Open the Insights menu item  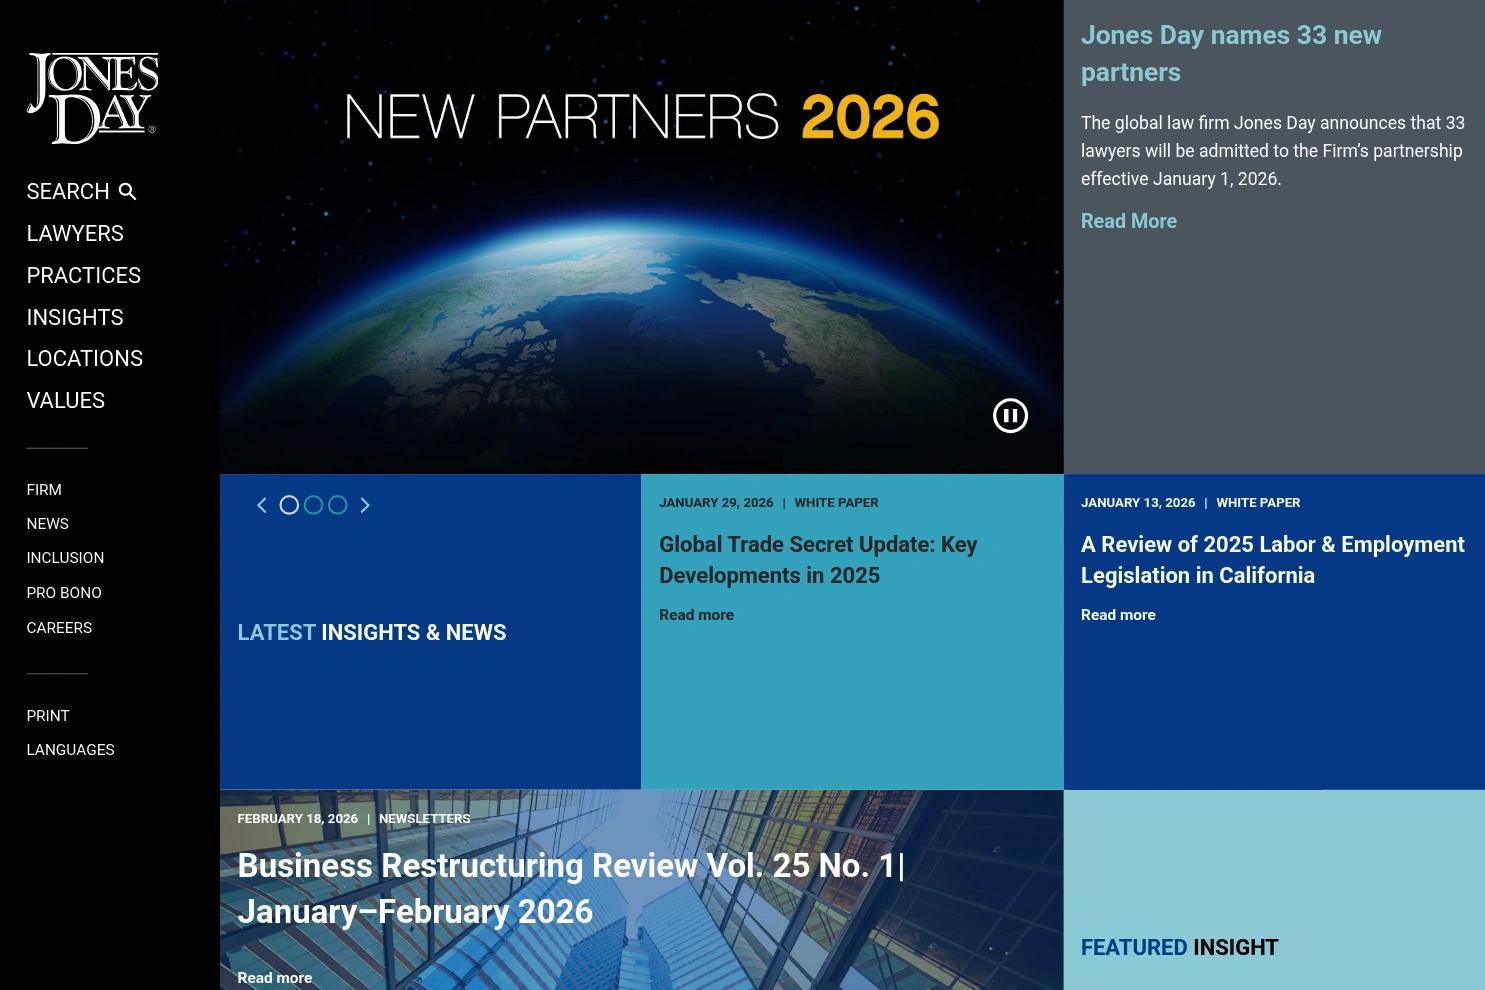pos(75,317)
